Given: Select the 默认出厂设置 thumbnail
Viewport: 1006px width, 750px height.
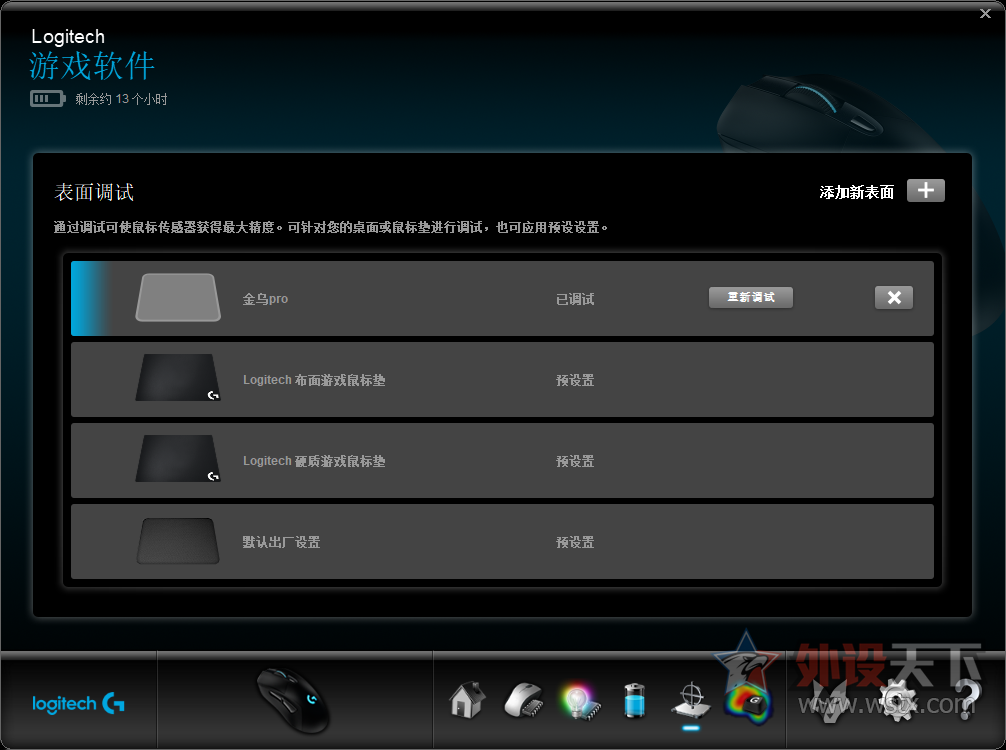Looking at the screenshot, I should (178, 541).
